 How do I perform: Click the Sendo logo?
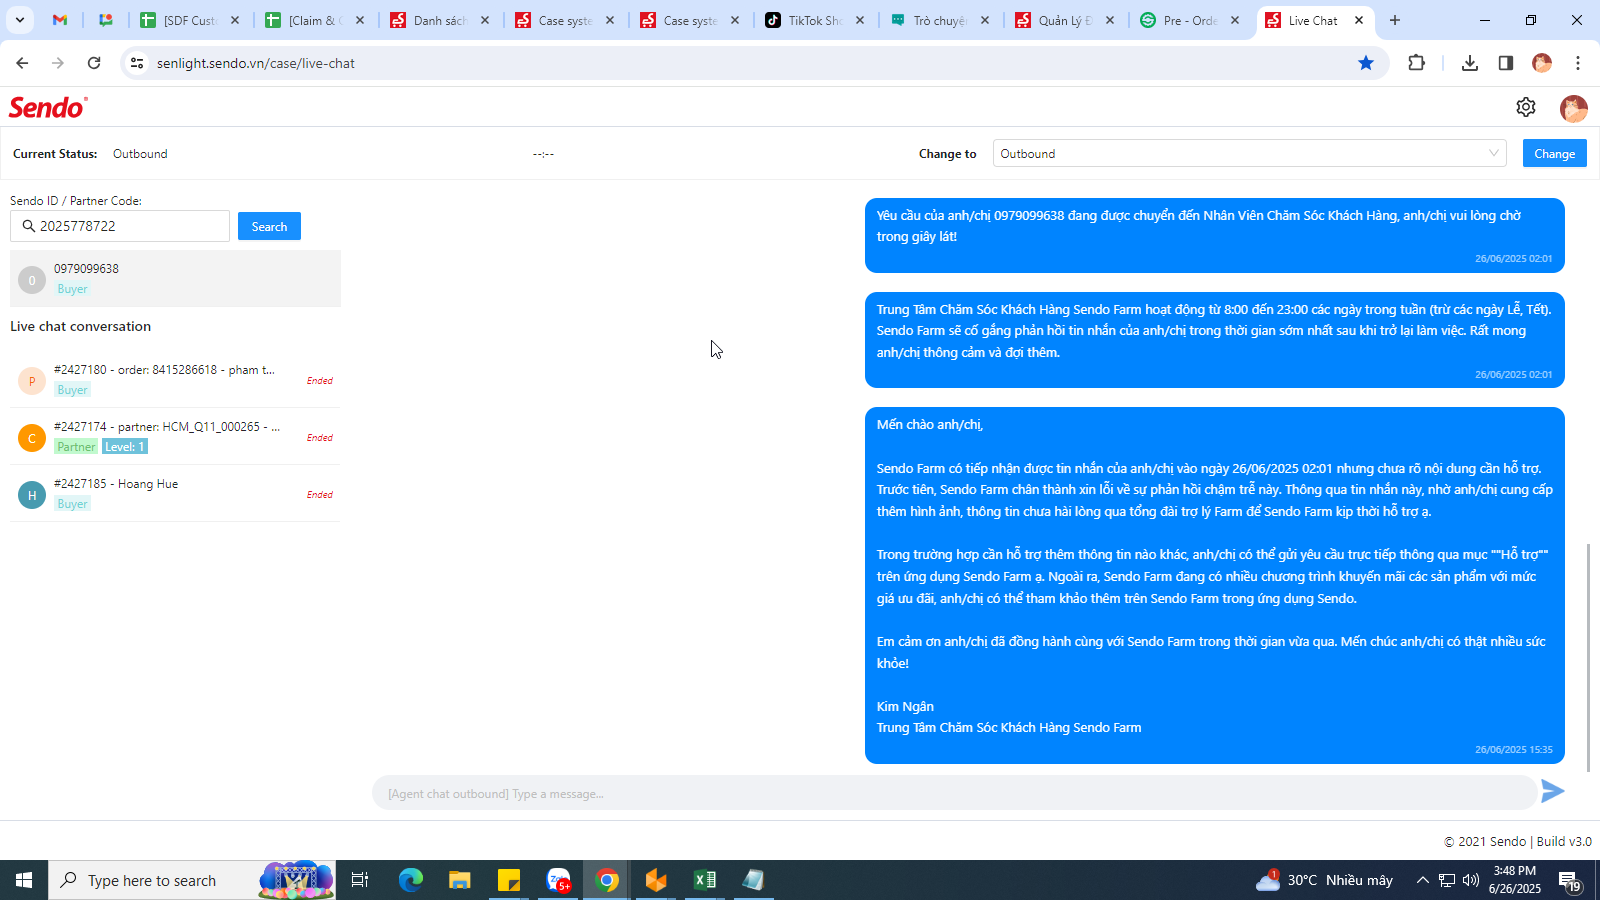48,107
